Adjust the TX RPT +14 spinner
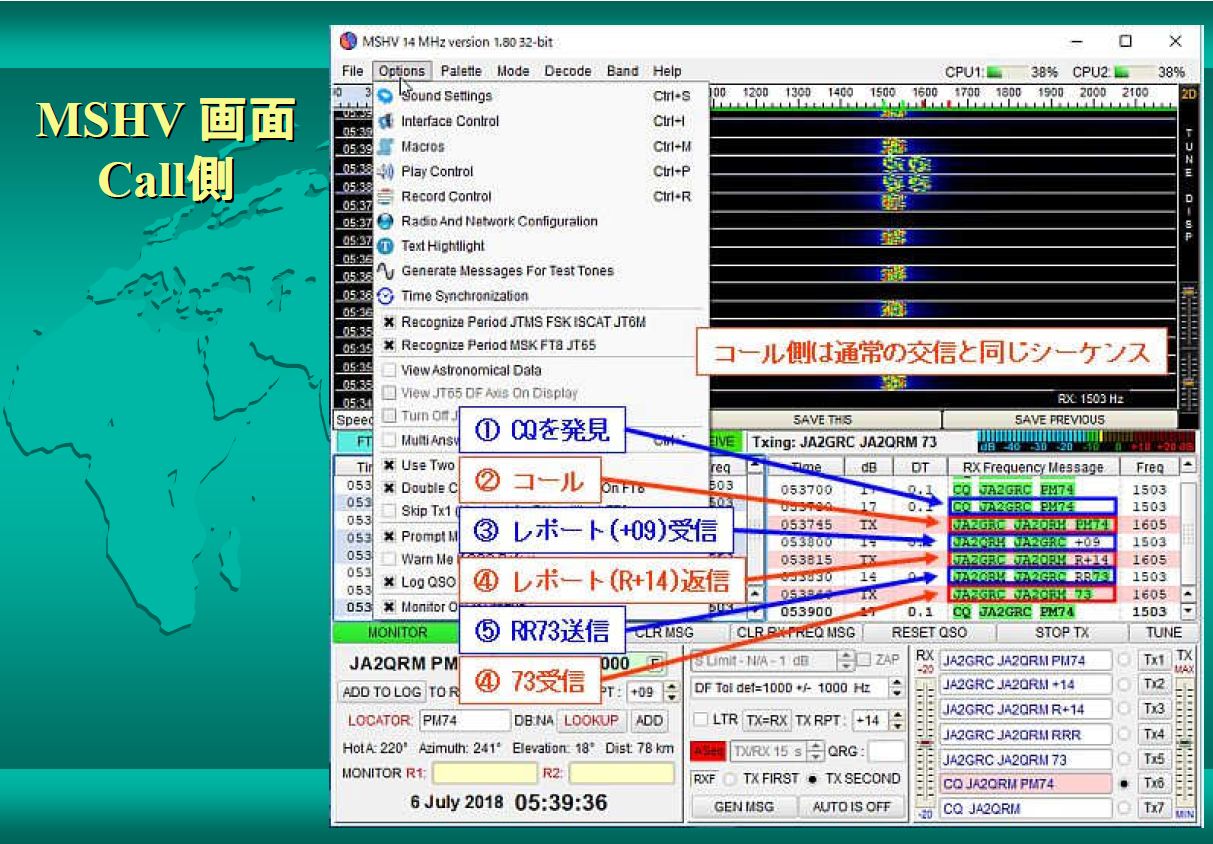The height and width of the screenshot is (844, 1213). click(x=895, y=720)
